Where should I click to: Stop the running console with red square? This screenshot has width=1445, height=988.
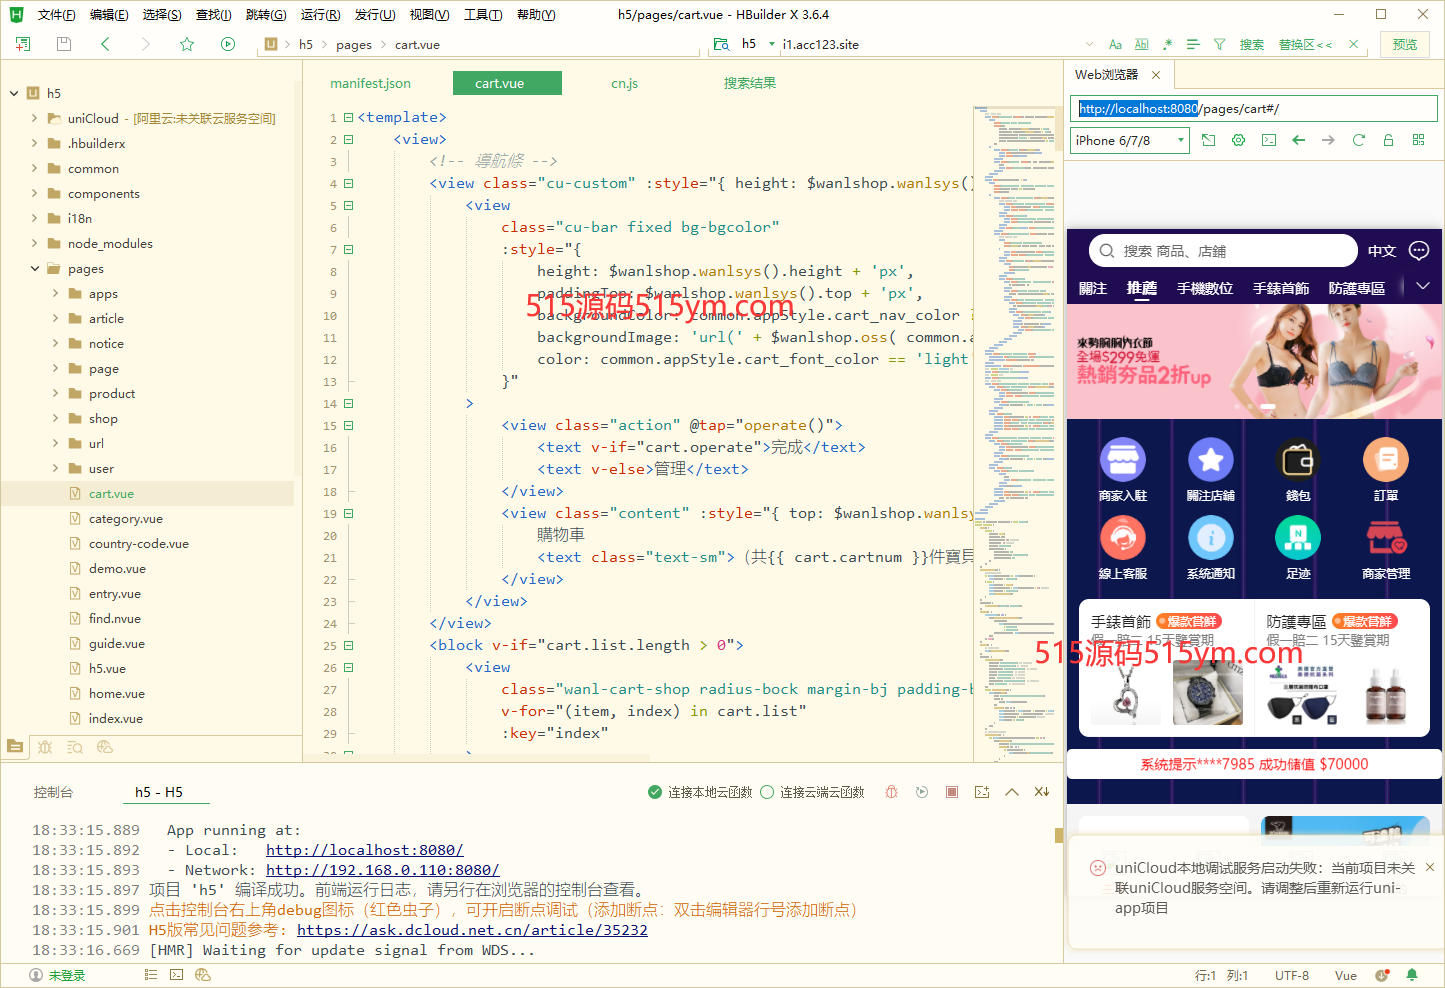[952, 792]
